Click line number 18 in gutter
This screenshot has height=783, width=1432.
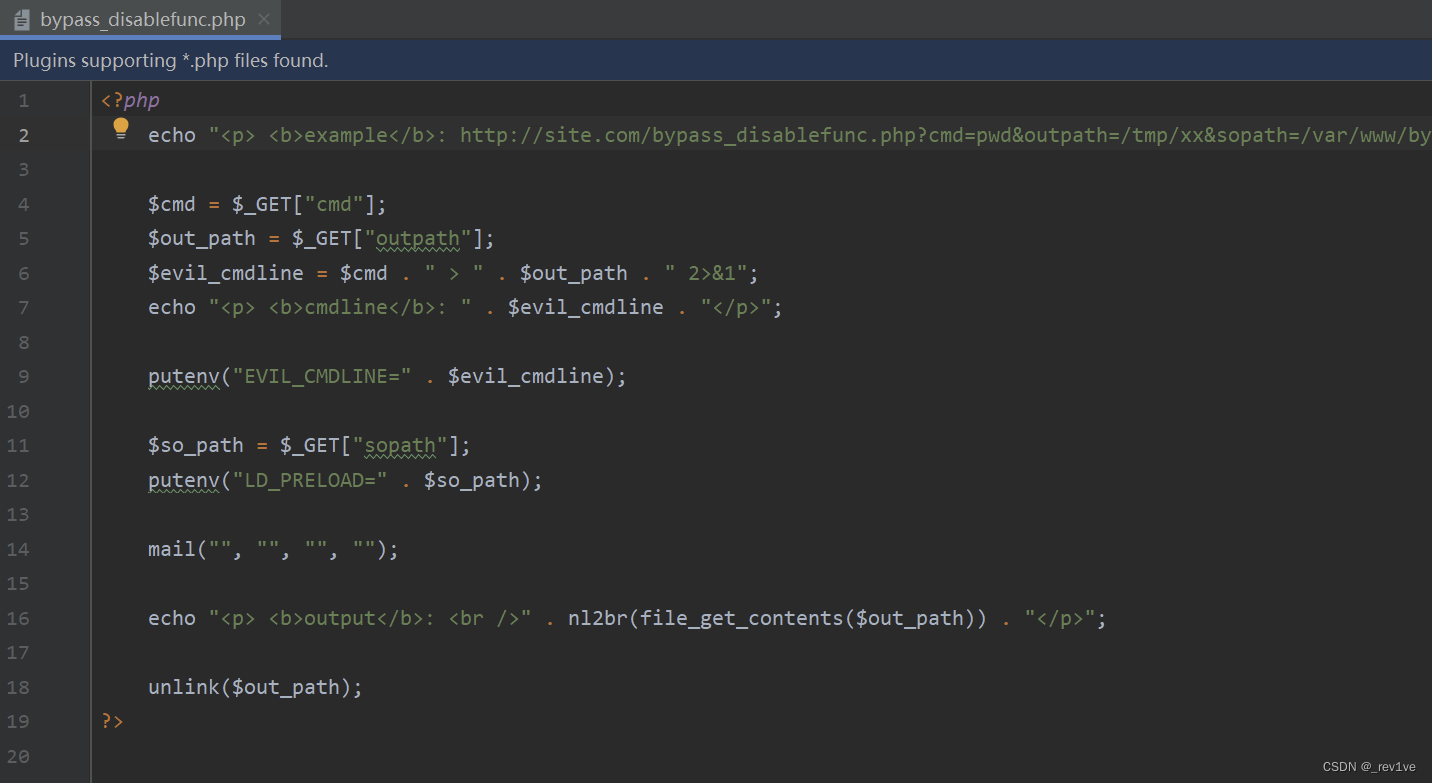coord(18,687)
